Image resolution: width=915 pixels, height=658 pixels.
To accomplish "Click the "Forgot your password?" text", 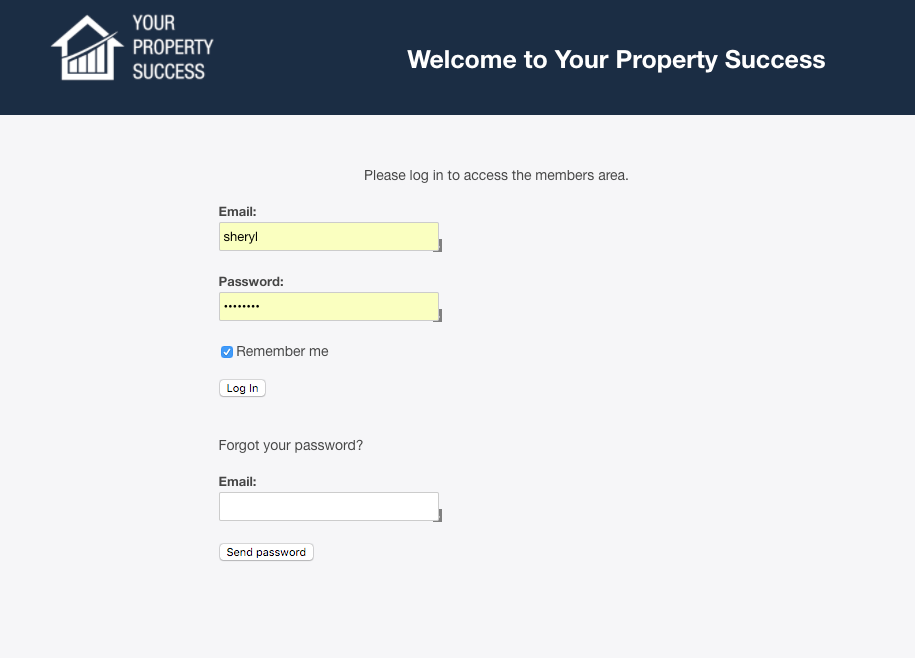I will (291, 445).
